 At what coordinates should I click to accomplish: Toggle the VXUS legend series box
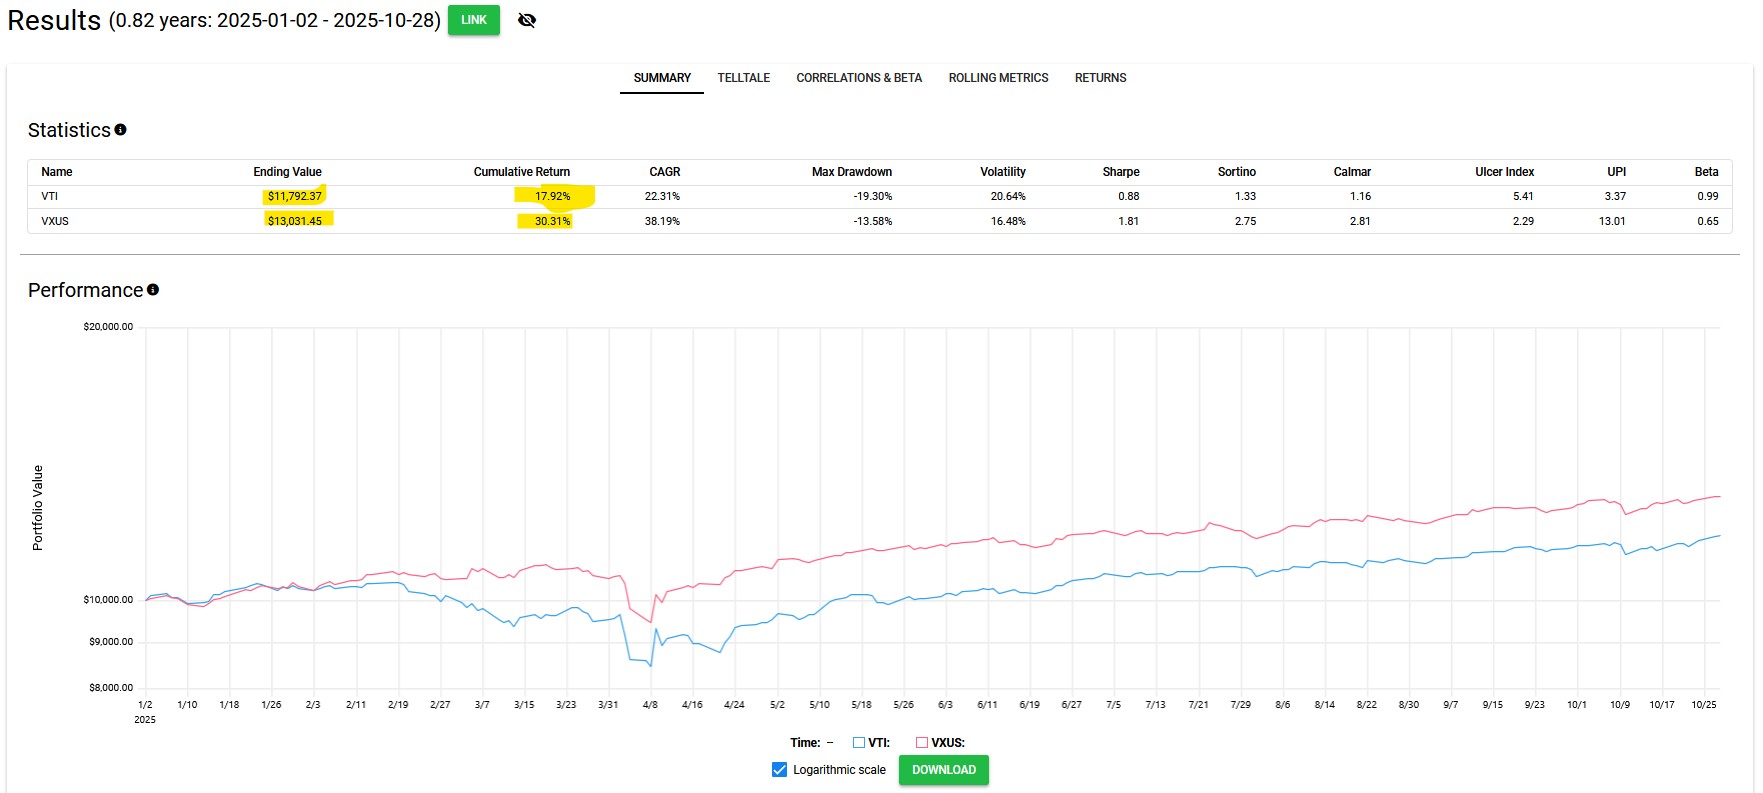pyautogui.click(x=922, y=743)
